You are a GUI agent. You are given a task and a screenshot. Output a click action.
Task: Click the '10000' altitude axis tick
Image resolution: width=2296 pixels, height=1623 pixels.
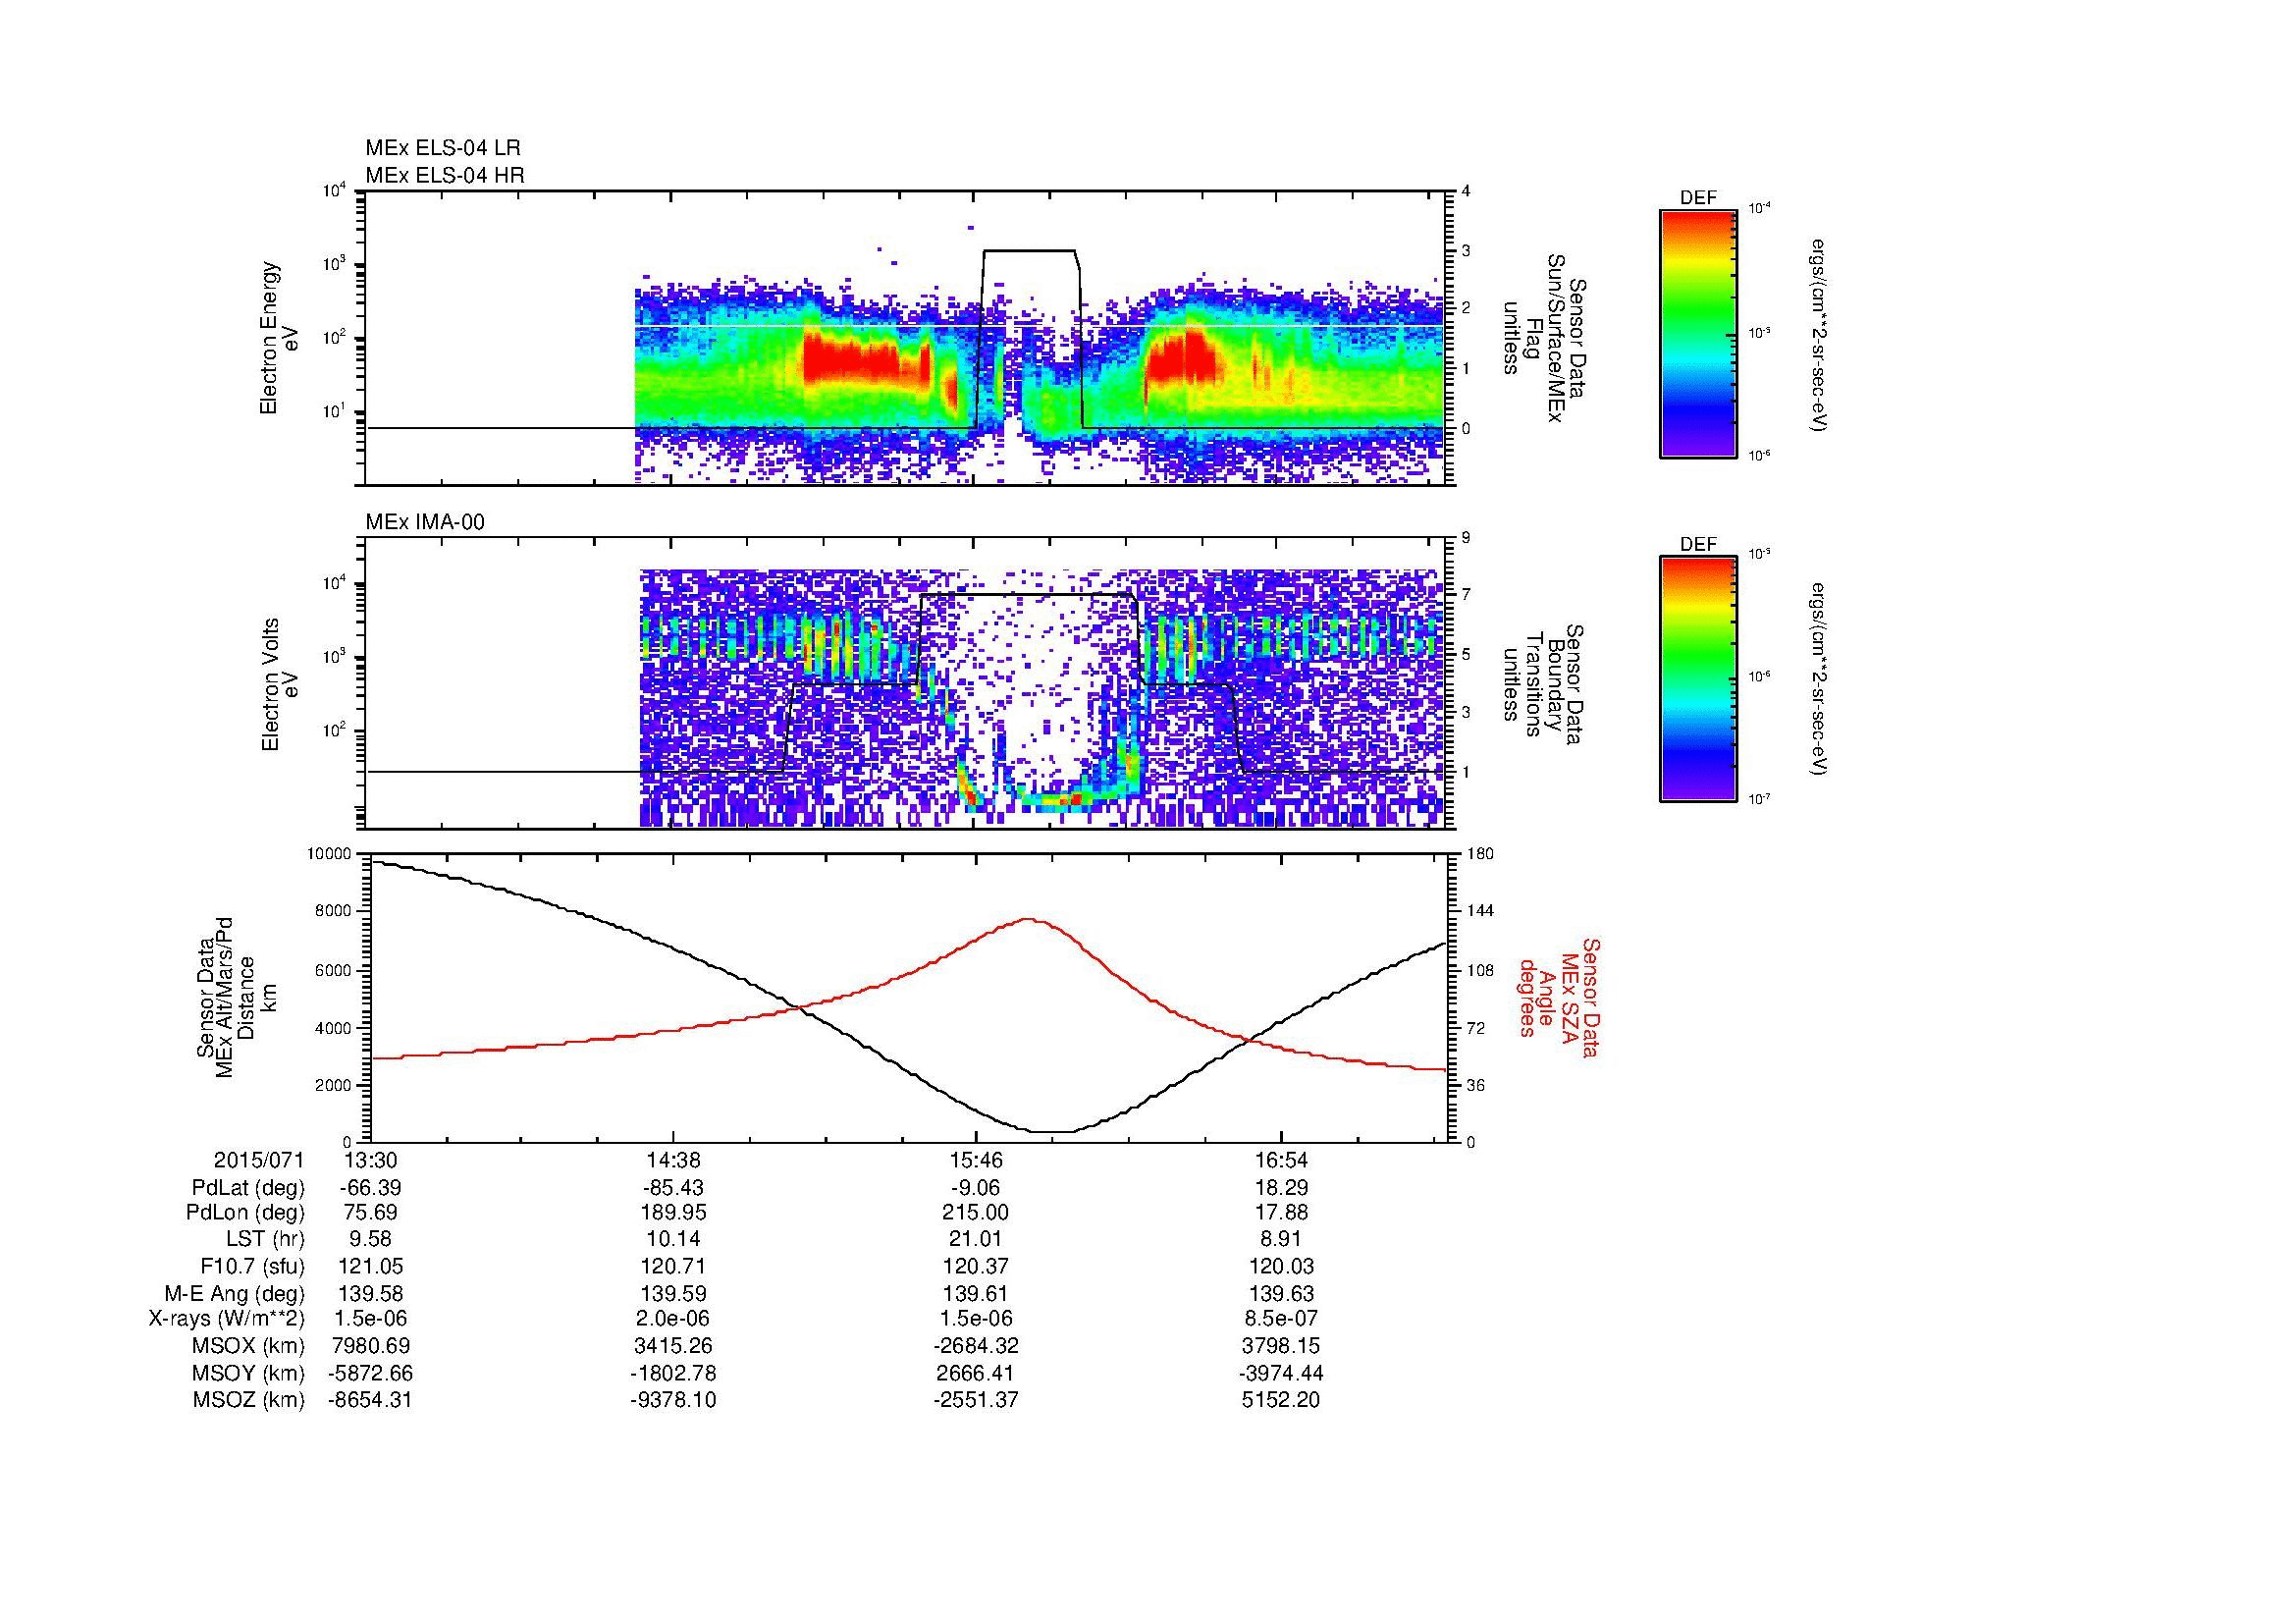point(330,854)
